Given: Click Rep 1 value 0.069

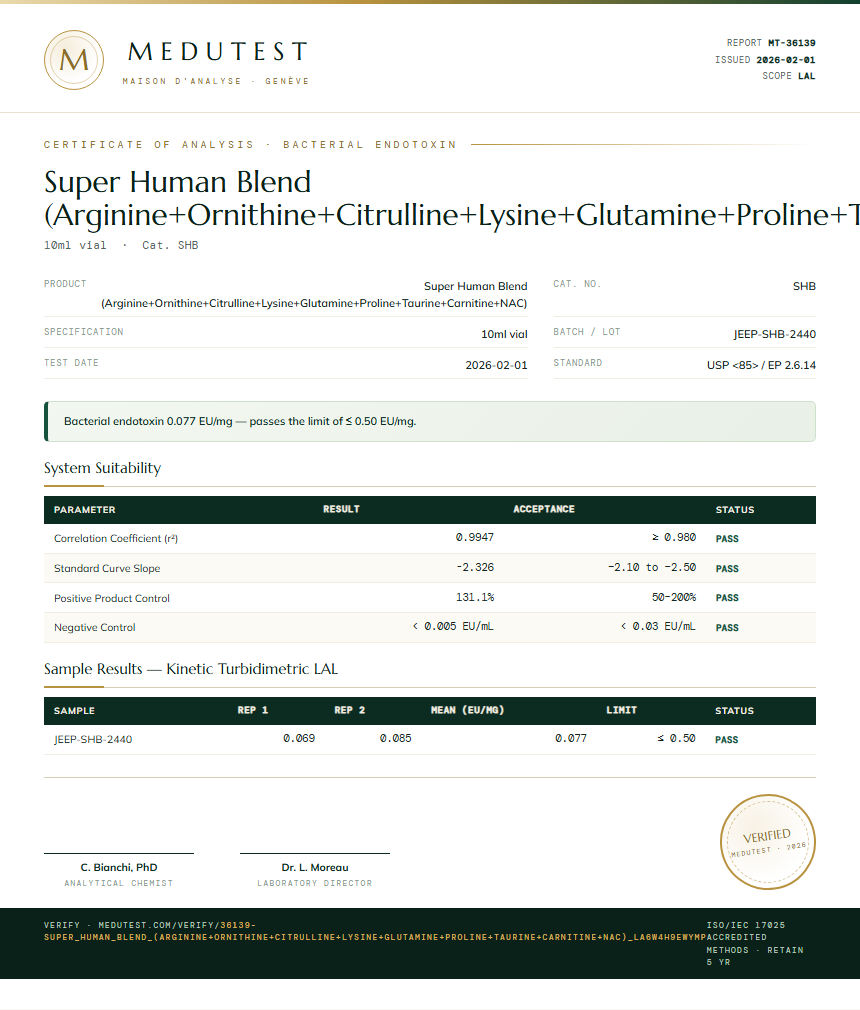Looking at the screenshot, I should [x=299, y=738].
